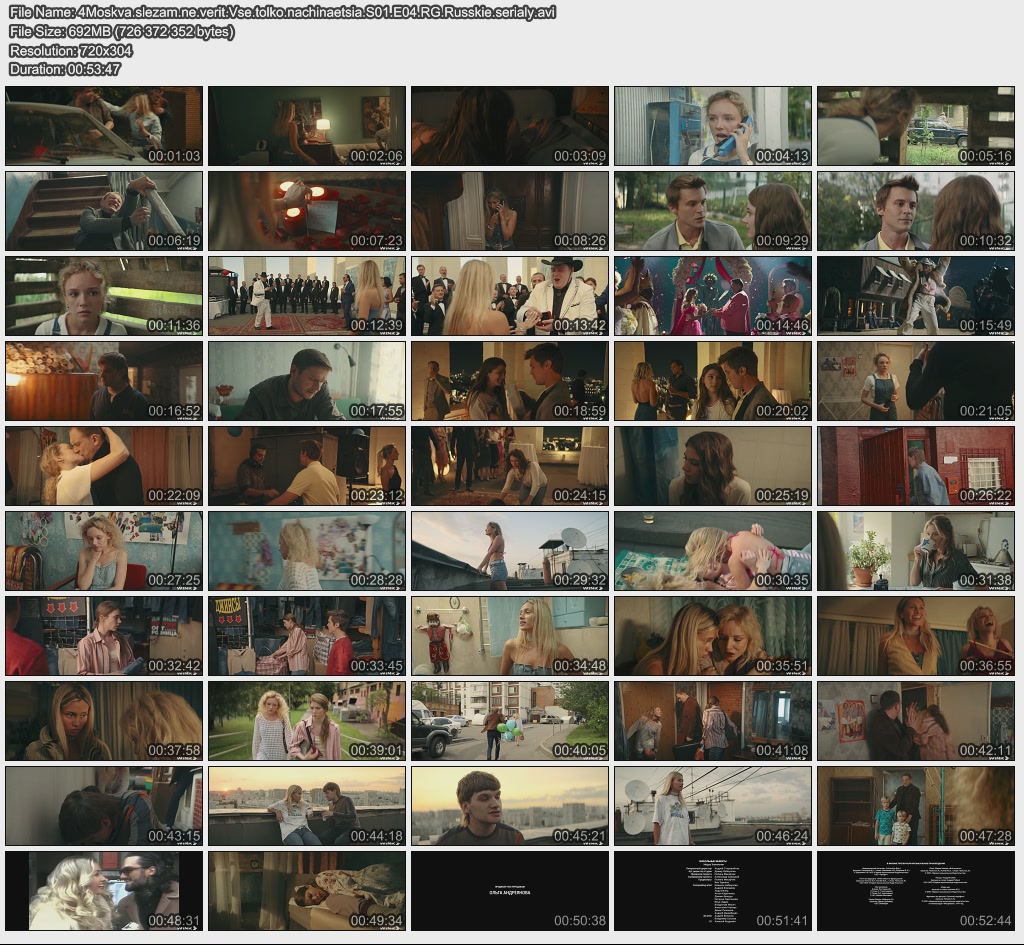
Task: Open the sunset portrait frame at 00:45:21
Action: (x=510, y=806)
